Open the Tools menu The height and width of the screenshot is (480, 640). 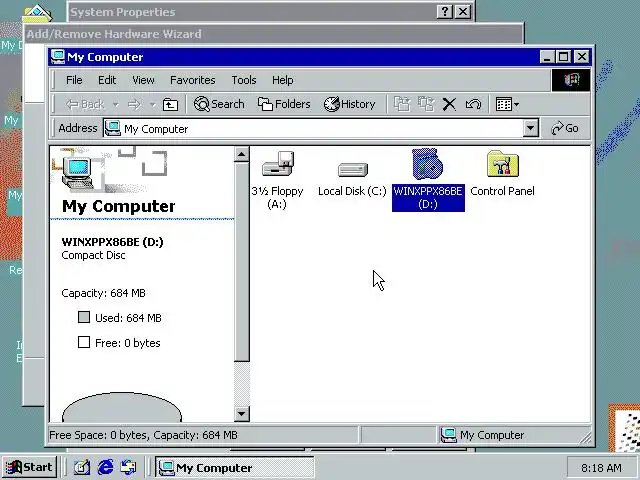(x=244, y=80)
